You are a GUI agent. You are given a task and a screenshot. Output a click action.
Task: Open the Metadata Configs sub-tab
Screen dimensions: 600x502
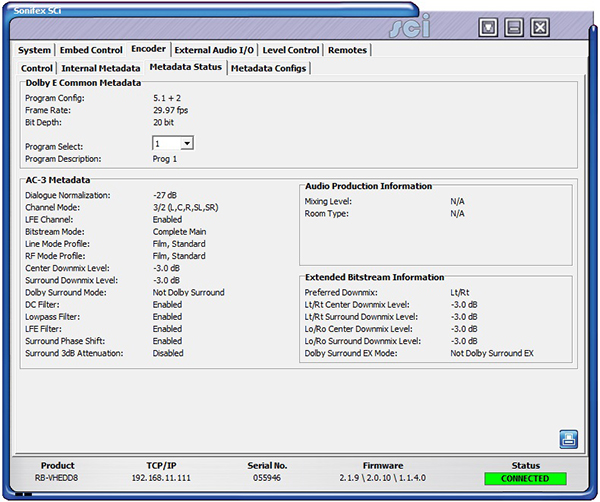269,68
